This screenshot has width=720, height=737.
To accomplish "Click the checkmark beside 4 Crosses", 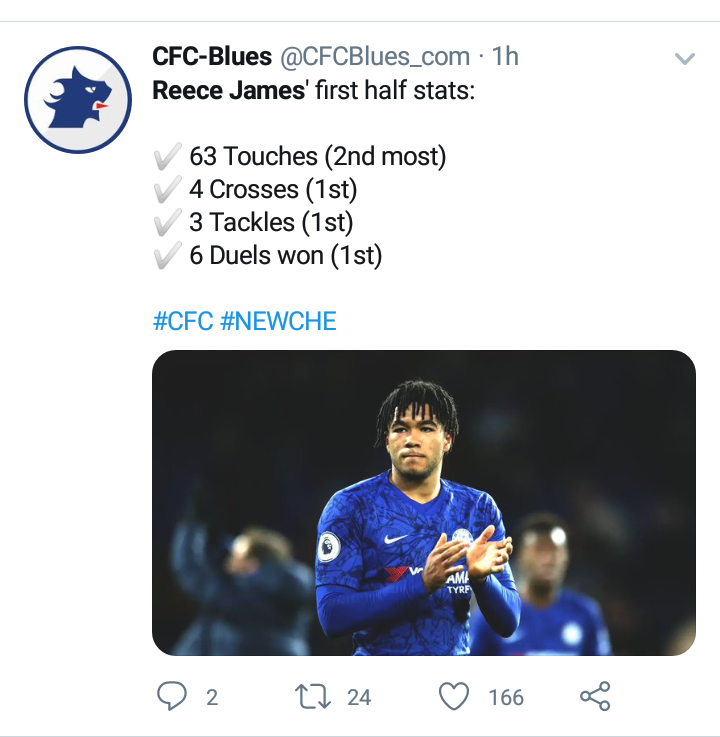I will 167,190.
